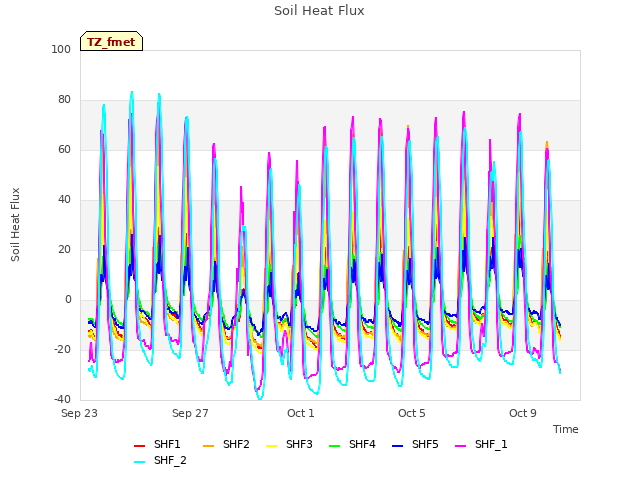This screenshot has width=640, height=480.
Task: Click the Soil Heat Flux chart title
Action: click(319, 11)
